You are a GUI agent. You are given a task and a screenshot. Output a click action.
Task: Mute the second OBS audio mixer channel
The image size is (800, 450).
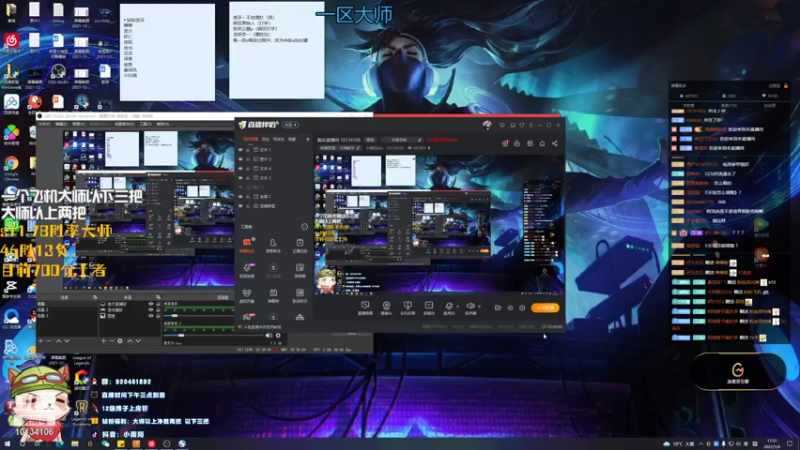[x=269, y=335]
